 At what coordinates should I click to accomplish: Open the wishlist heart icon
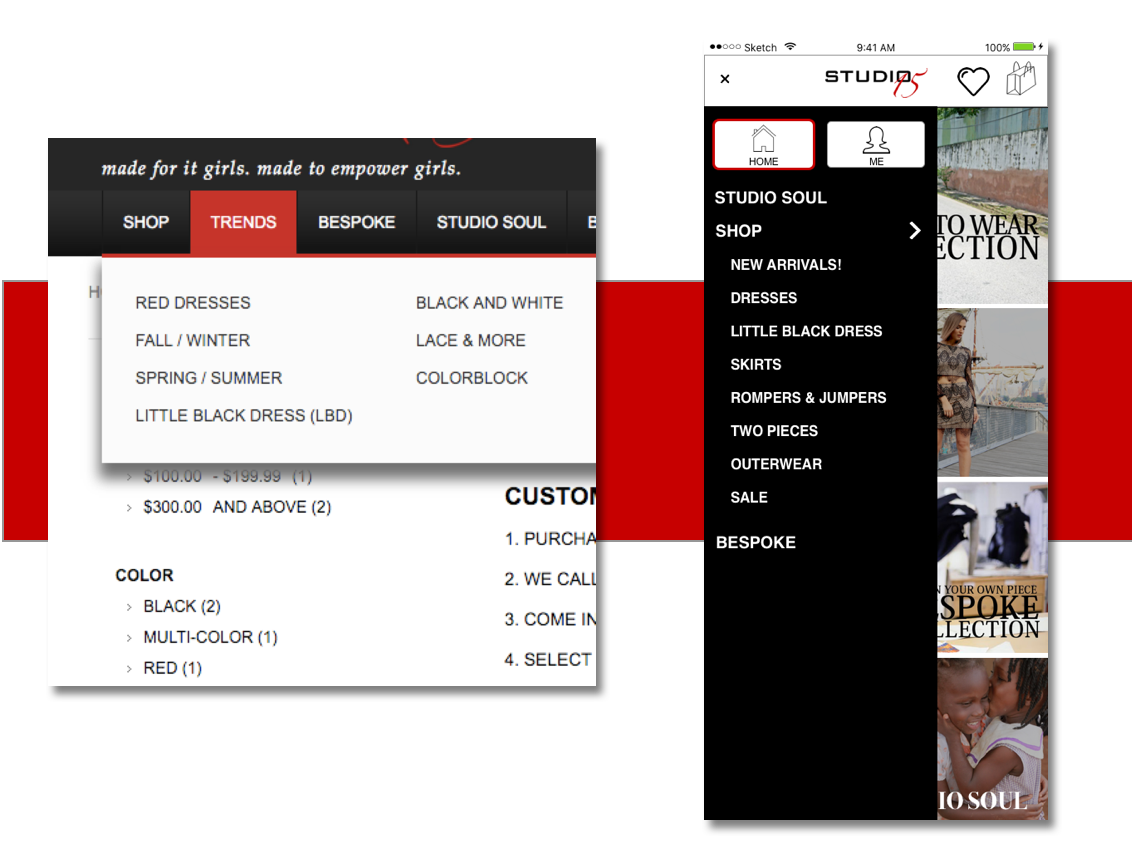973,81
